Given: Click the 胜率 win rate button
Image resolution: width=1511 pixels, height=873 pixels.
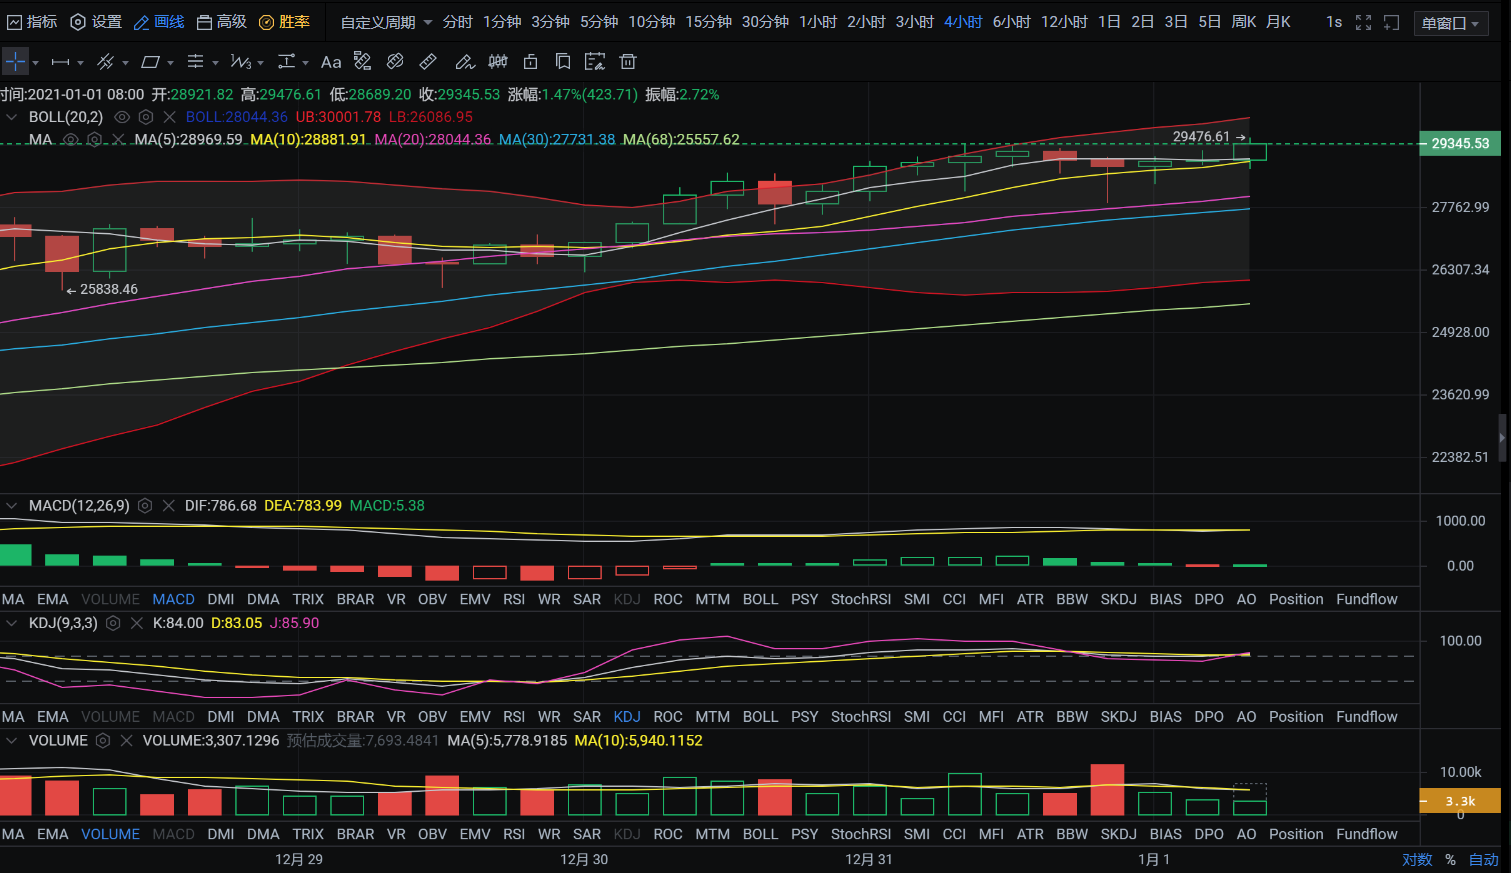Looking at the screenshot, I should (x=284, y=22).
